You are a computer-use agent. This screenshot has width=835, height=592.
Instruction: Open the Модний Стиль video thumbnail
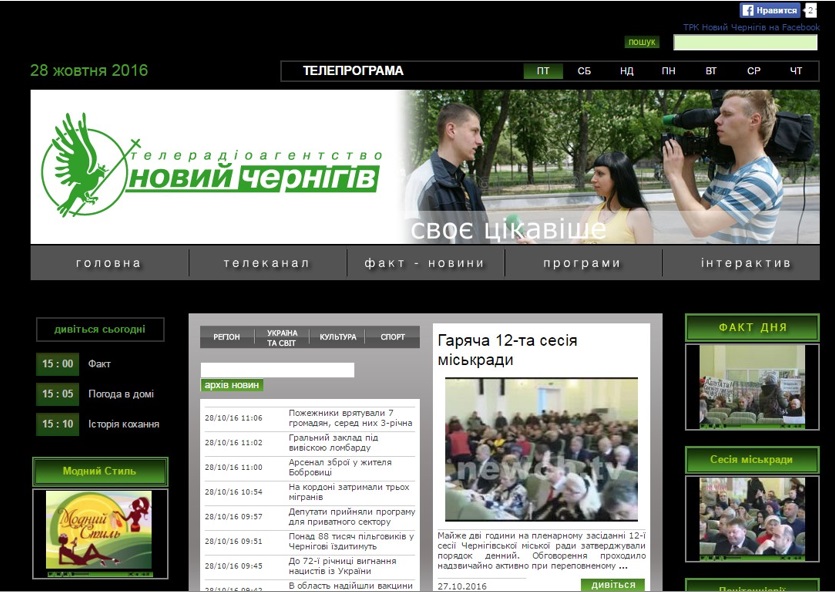(x=100, y=533)
